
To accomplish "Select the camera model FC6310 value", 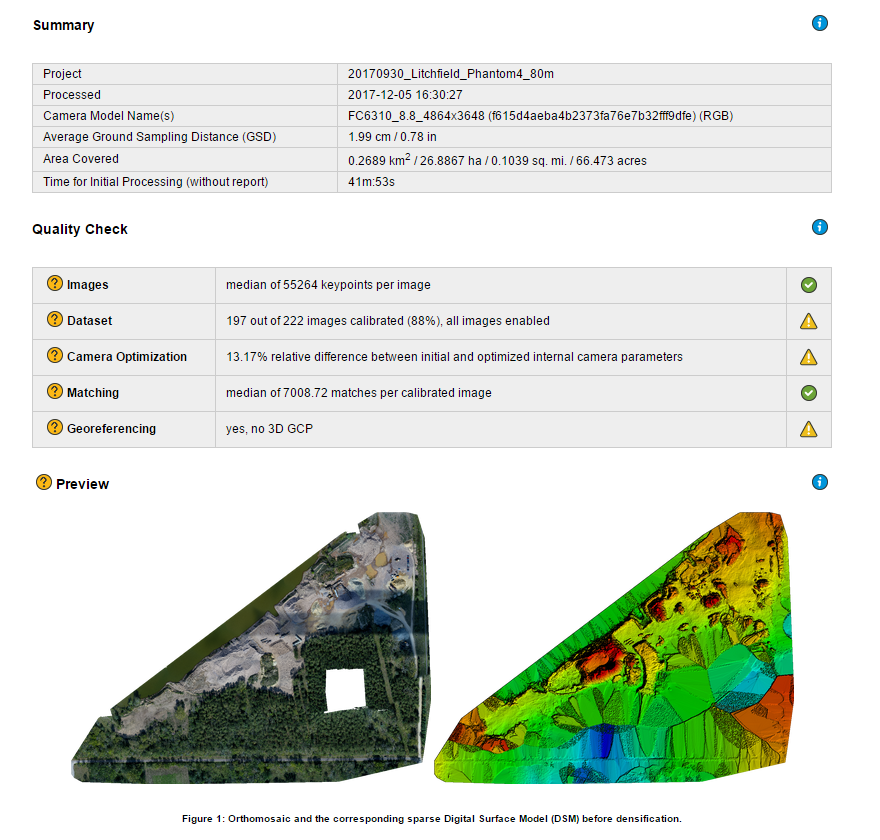I will 540,116.
